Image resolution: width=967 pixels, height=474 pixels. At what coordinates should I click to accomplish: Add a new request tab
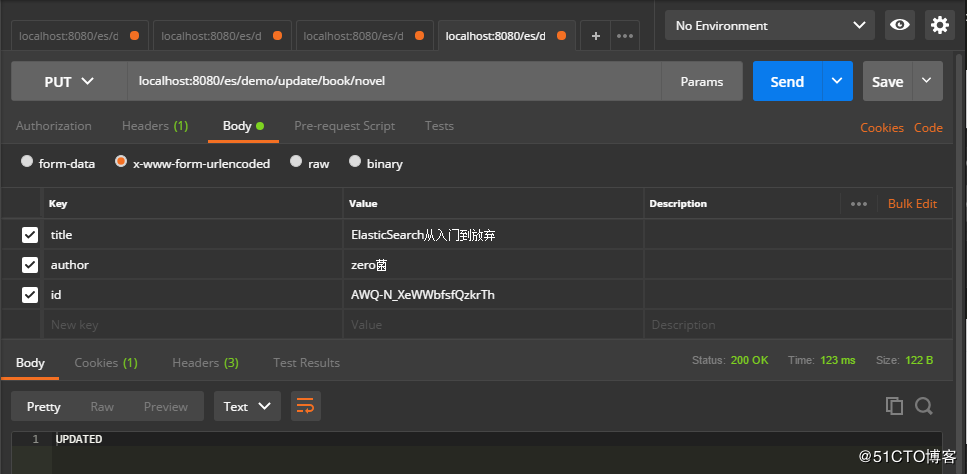(x=596, y=36)
